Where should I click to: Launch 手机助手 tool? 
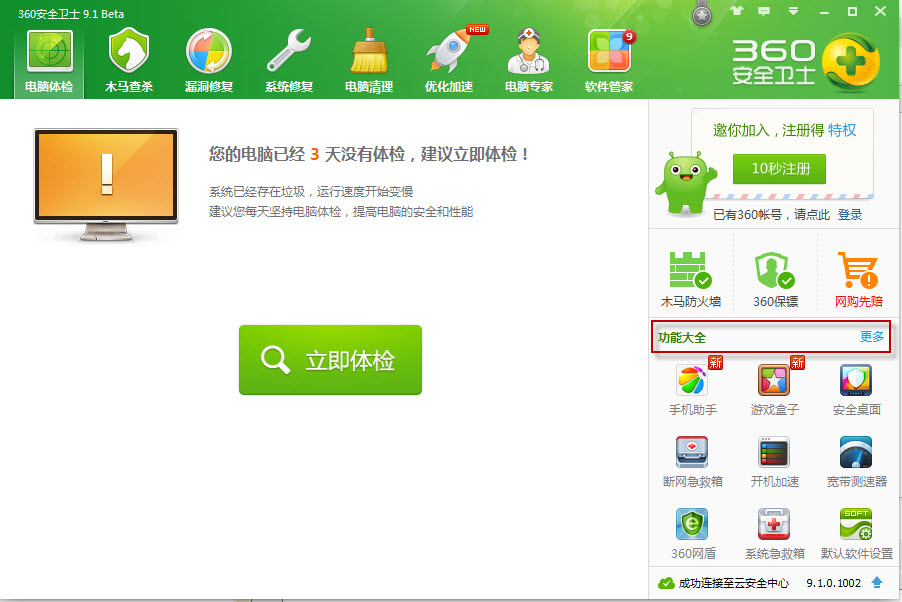693,390
